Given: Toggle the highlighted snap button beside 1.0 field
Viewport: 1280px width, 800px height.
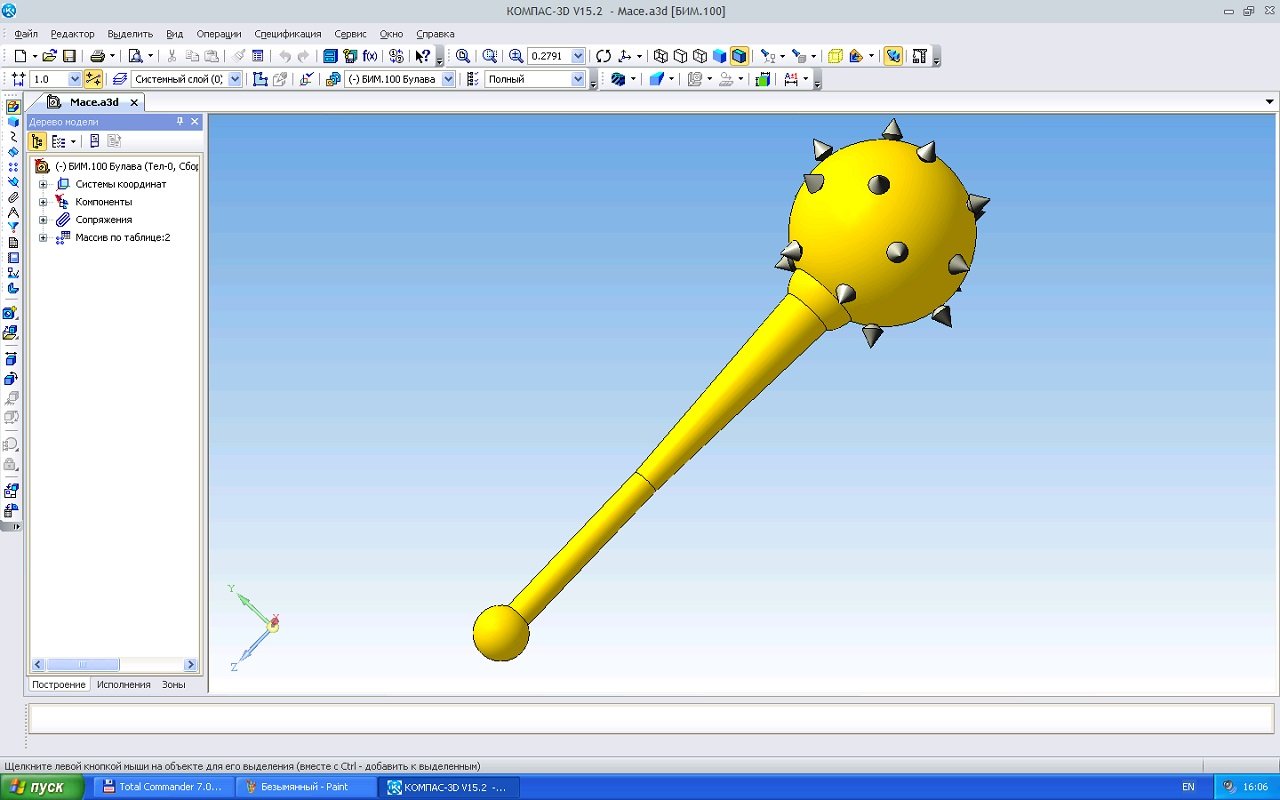Looking at the screenshot, I should [x=93, y=79].
